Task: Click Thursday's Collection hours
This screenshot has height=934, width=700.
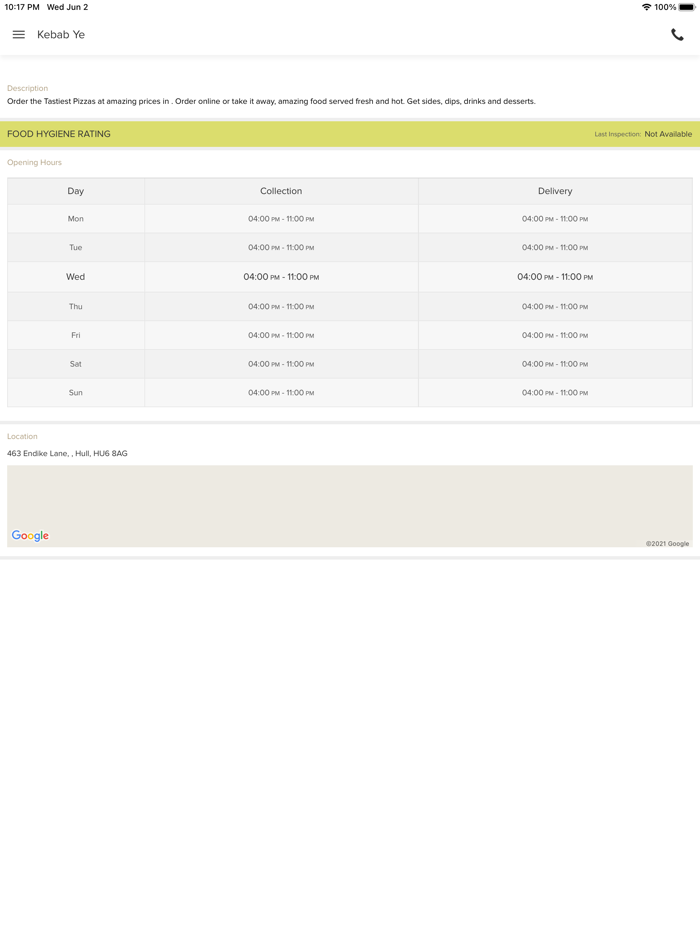Action: click(x=281, y=306)
